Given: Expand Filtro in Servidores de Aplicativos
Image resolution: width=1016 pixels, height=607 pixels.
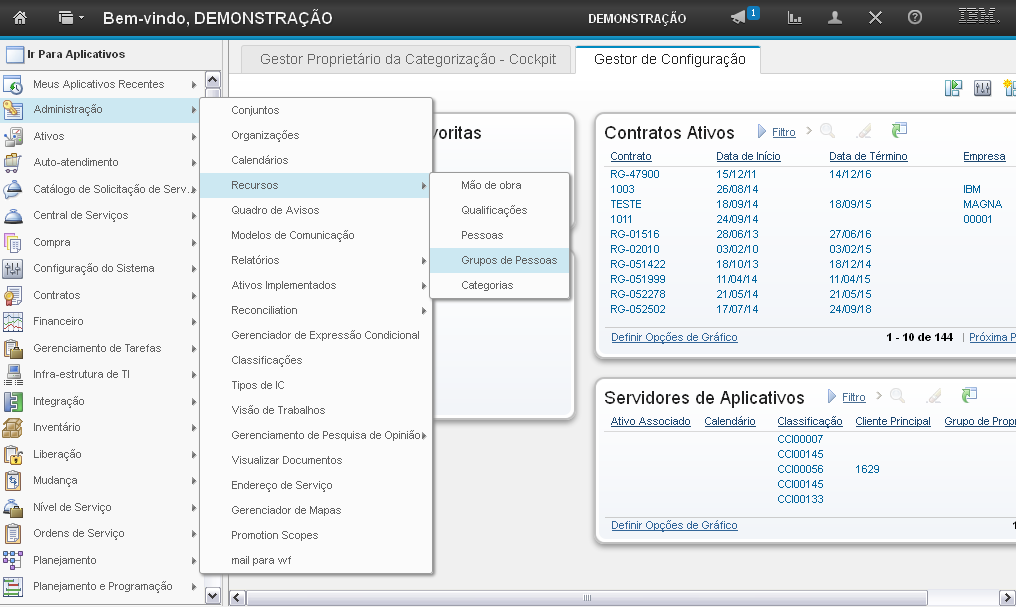Looking at the screenshot, I should point(853,398).
